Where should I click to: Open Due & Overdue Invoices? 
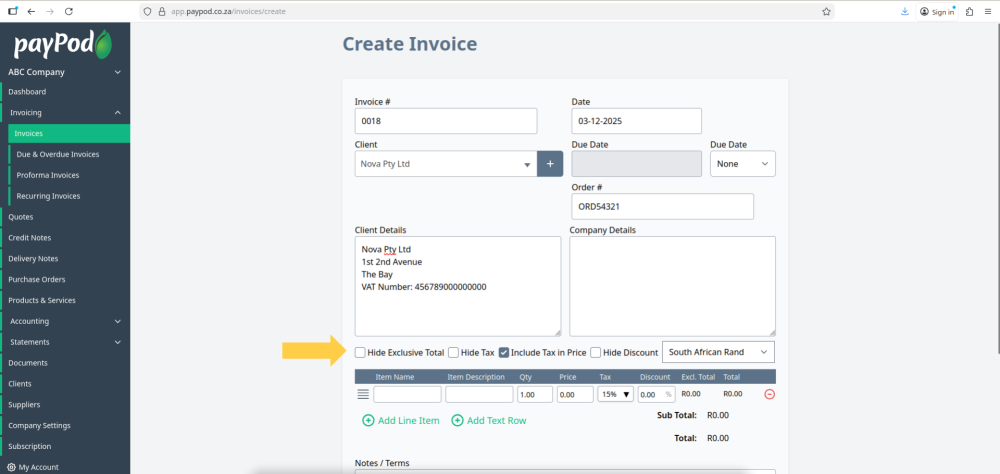tap(69, 154)
